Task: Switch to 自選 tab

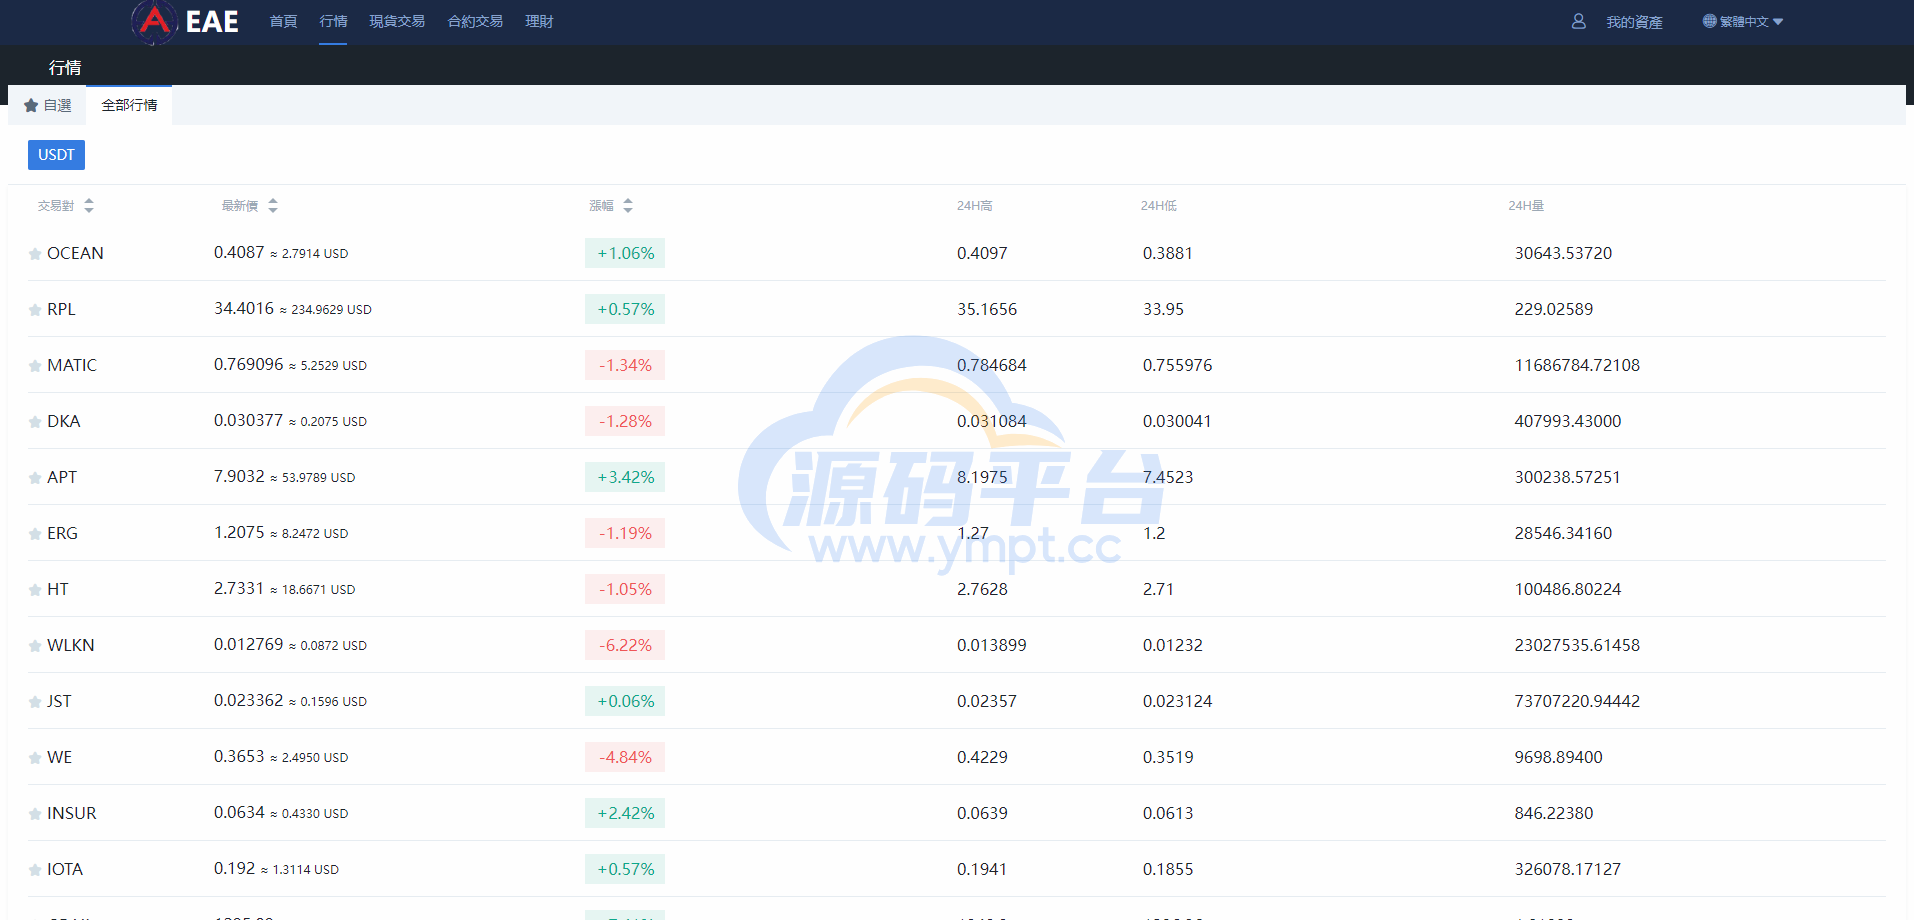Action: [47, 105]
